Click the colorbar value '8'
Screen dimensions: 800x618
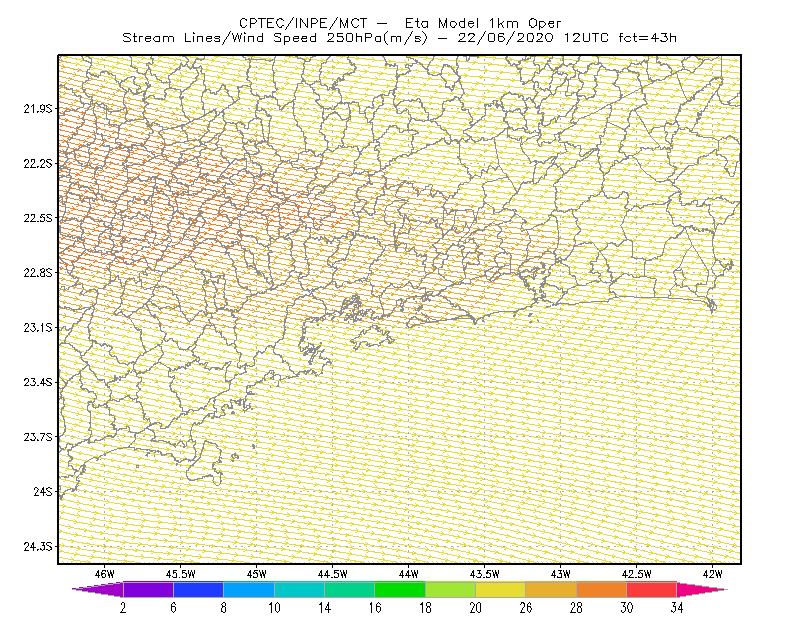pyautogui.click(x=223, y=608)
